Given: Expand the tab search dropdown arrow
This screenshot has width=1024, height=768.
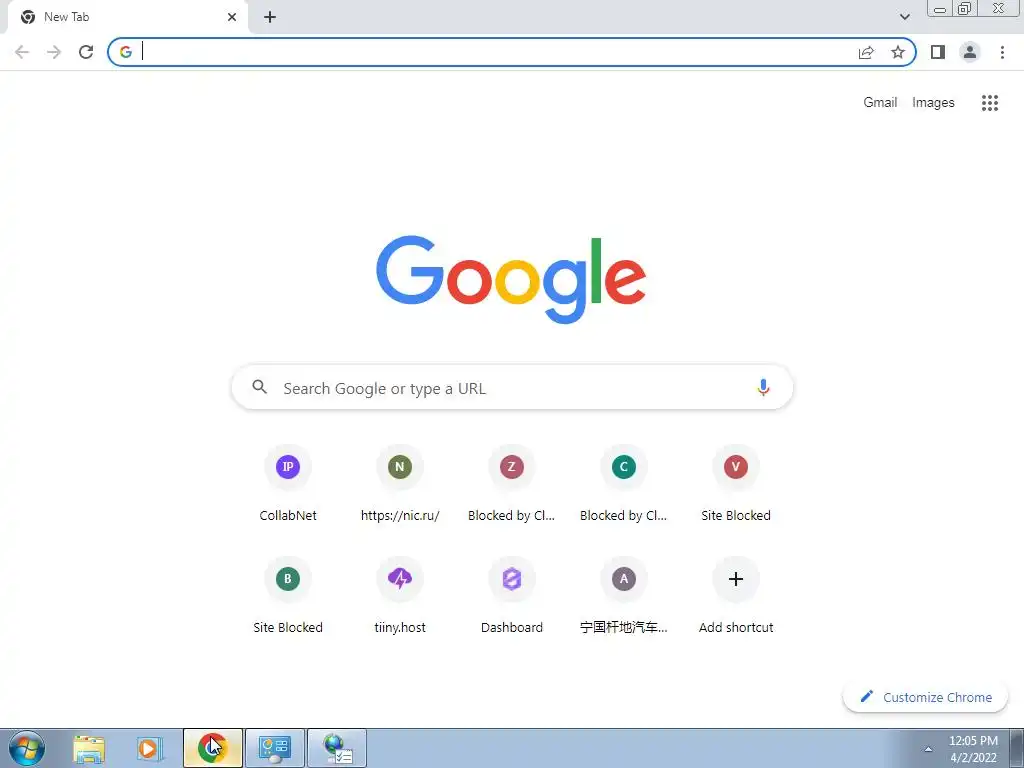Looking at the screenshot, I should point(904,17).
